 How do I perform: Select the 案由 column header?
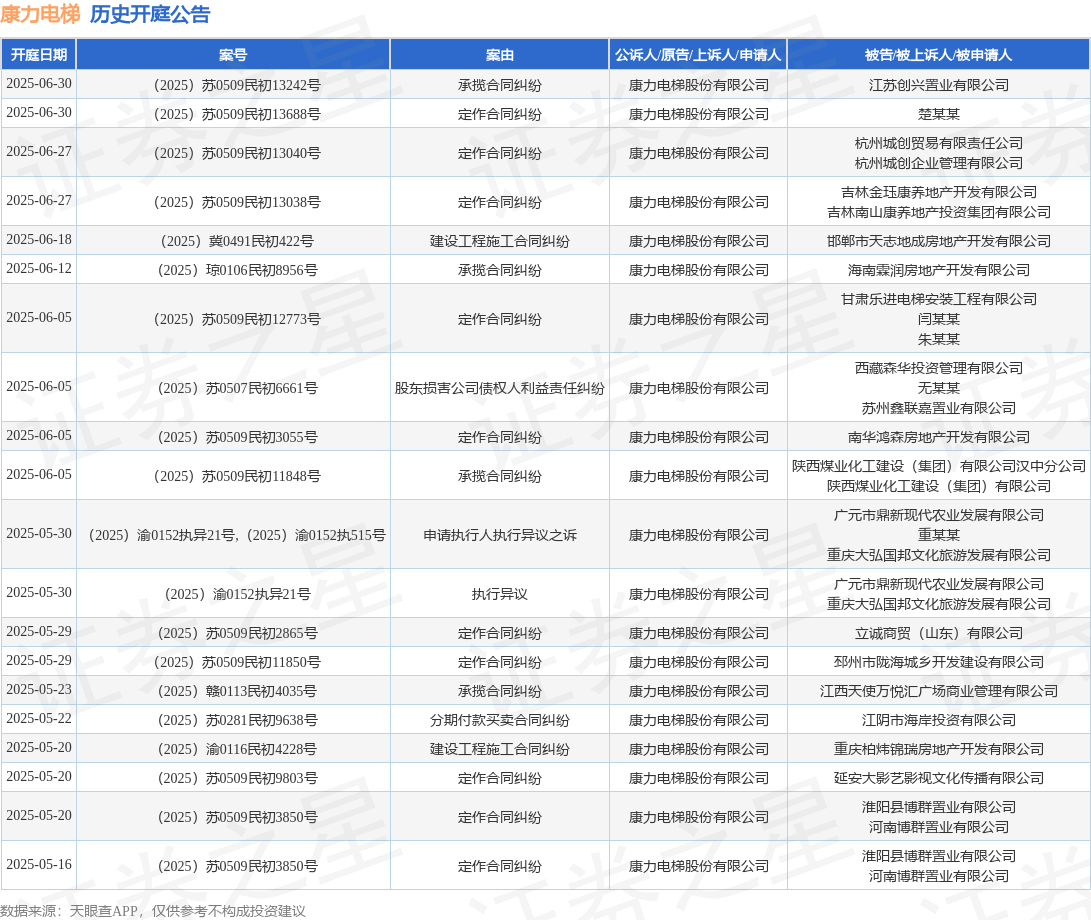pos(500,55)
